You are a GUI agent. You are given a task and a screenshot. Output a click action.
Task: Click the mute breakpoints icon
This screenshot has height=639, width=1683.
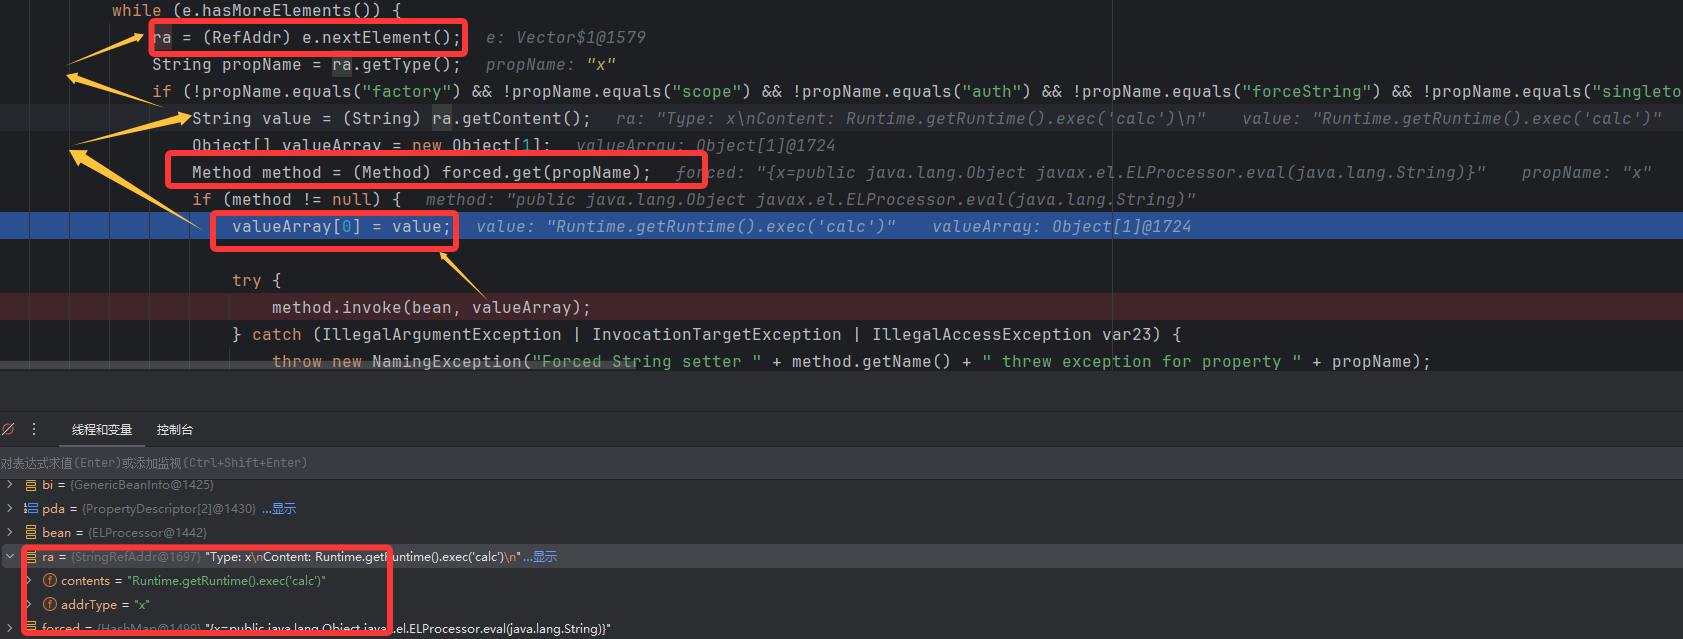click(x=8, y=429)
